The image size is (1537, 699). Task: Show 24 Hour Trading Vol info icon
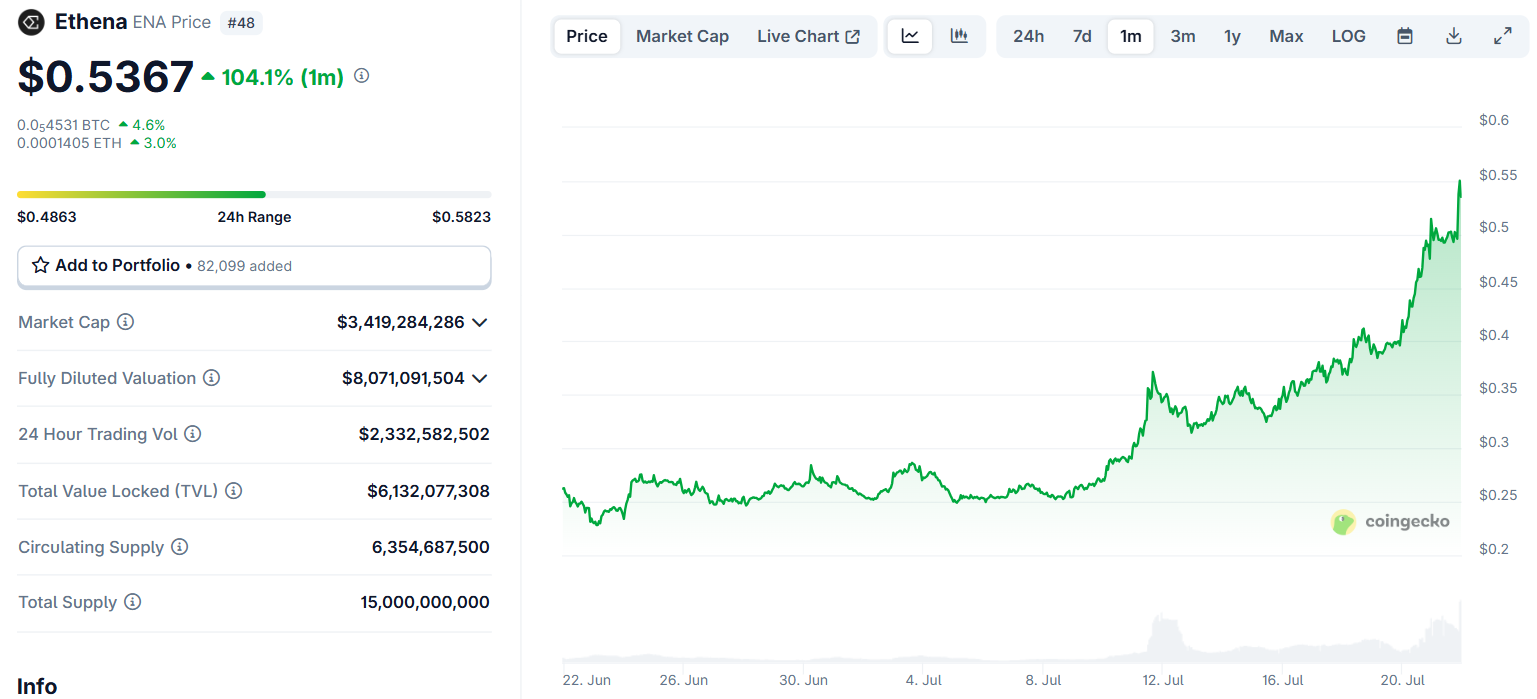click(x=193, y=434)
